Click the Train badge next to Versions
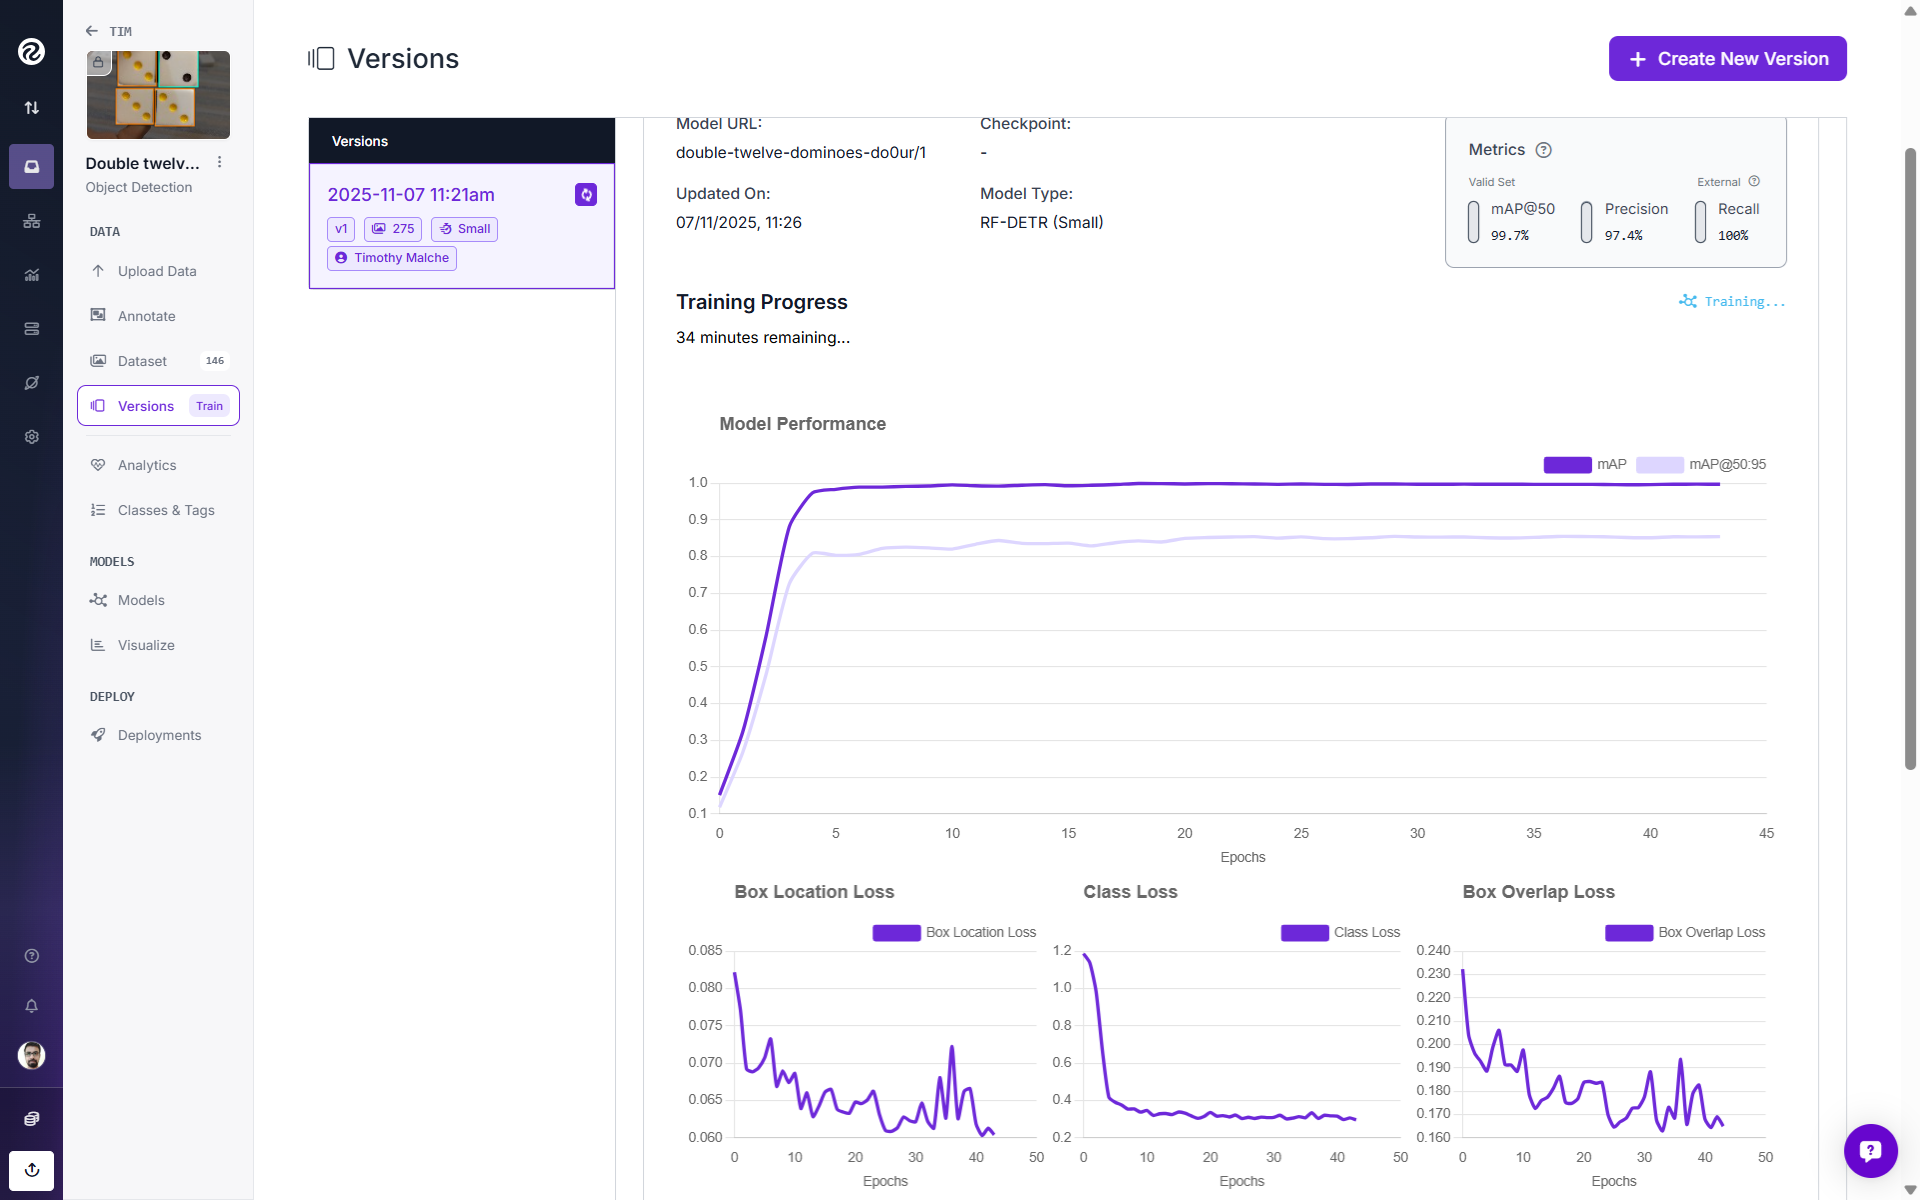This screenshot has width=1920, height=1200. click(x=209, y=406)
